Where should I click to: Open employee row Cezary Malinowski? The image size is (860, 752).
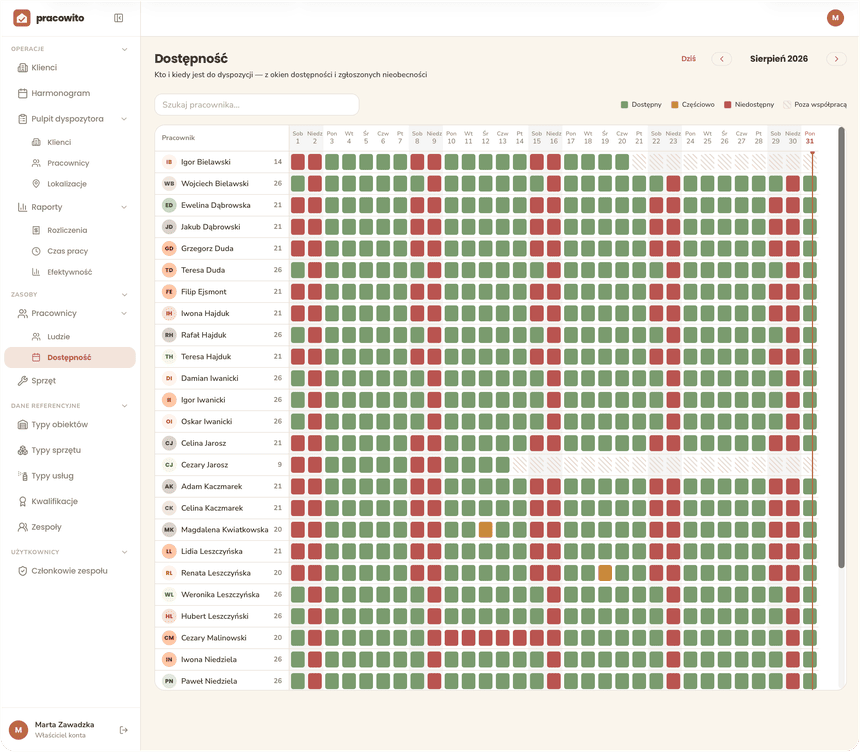click(222, 638)
